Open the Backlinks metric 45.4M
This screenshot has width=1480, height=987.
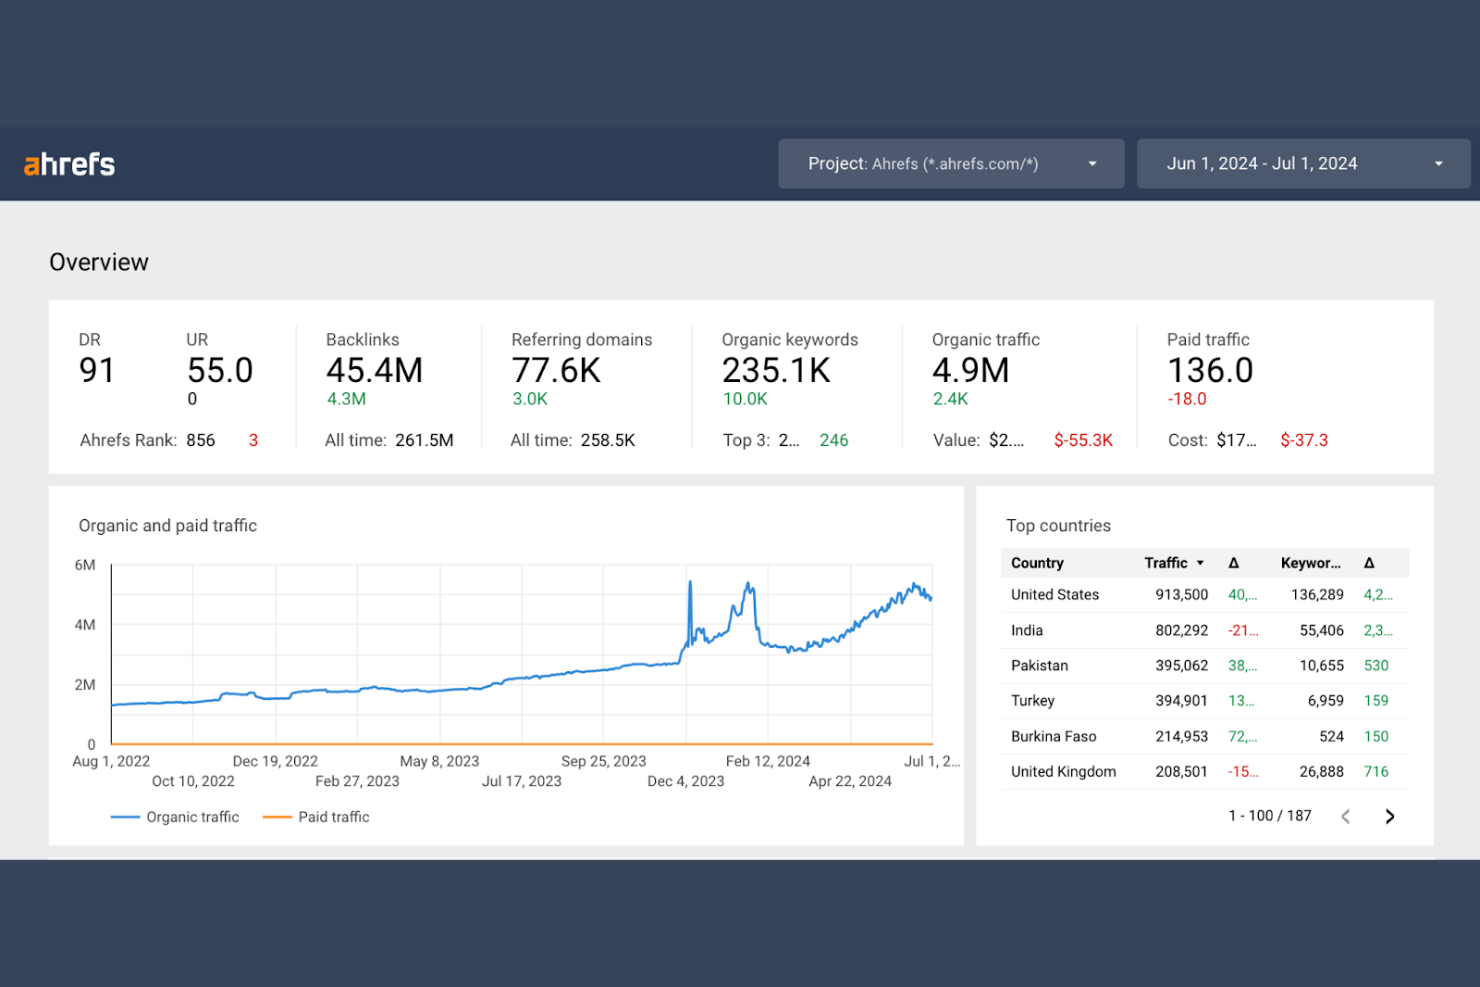[x=374, y=370]
